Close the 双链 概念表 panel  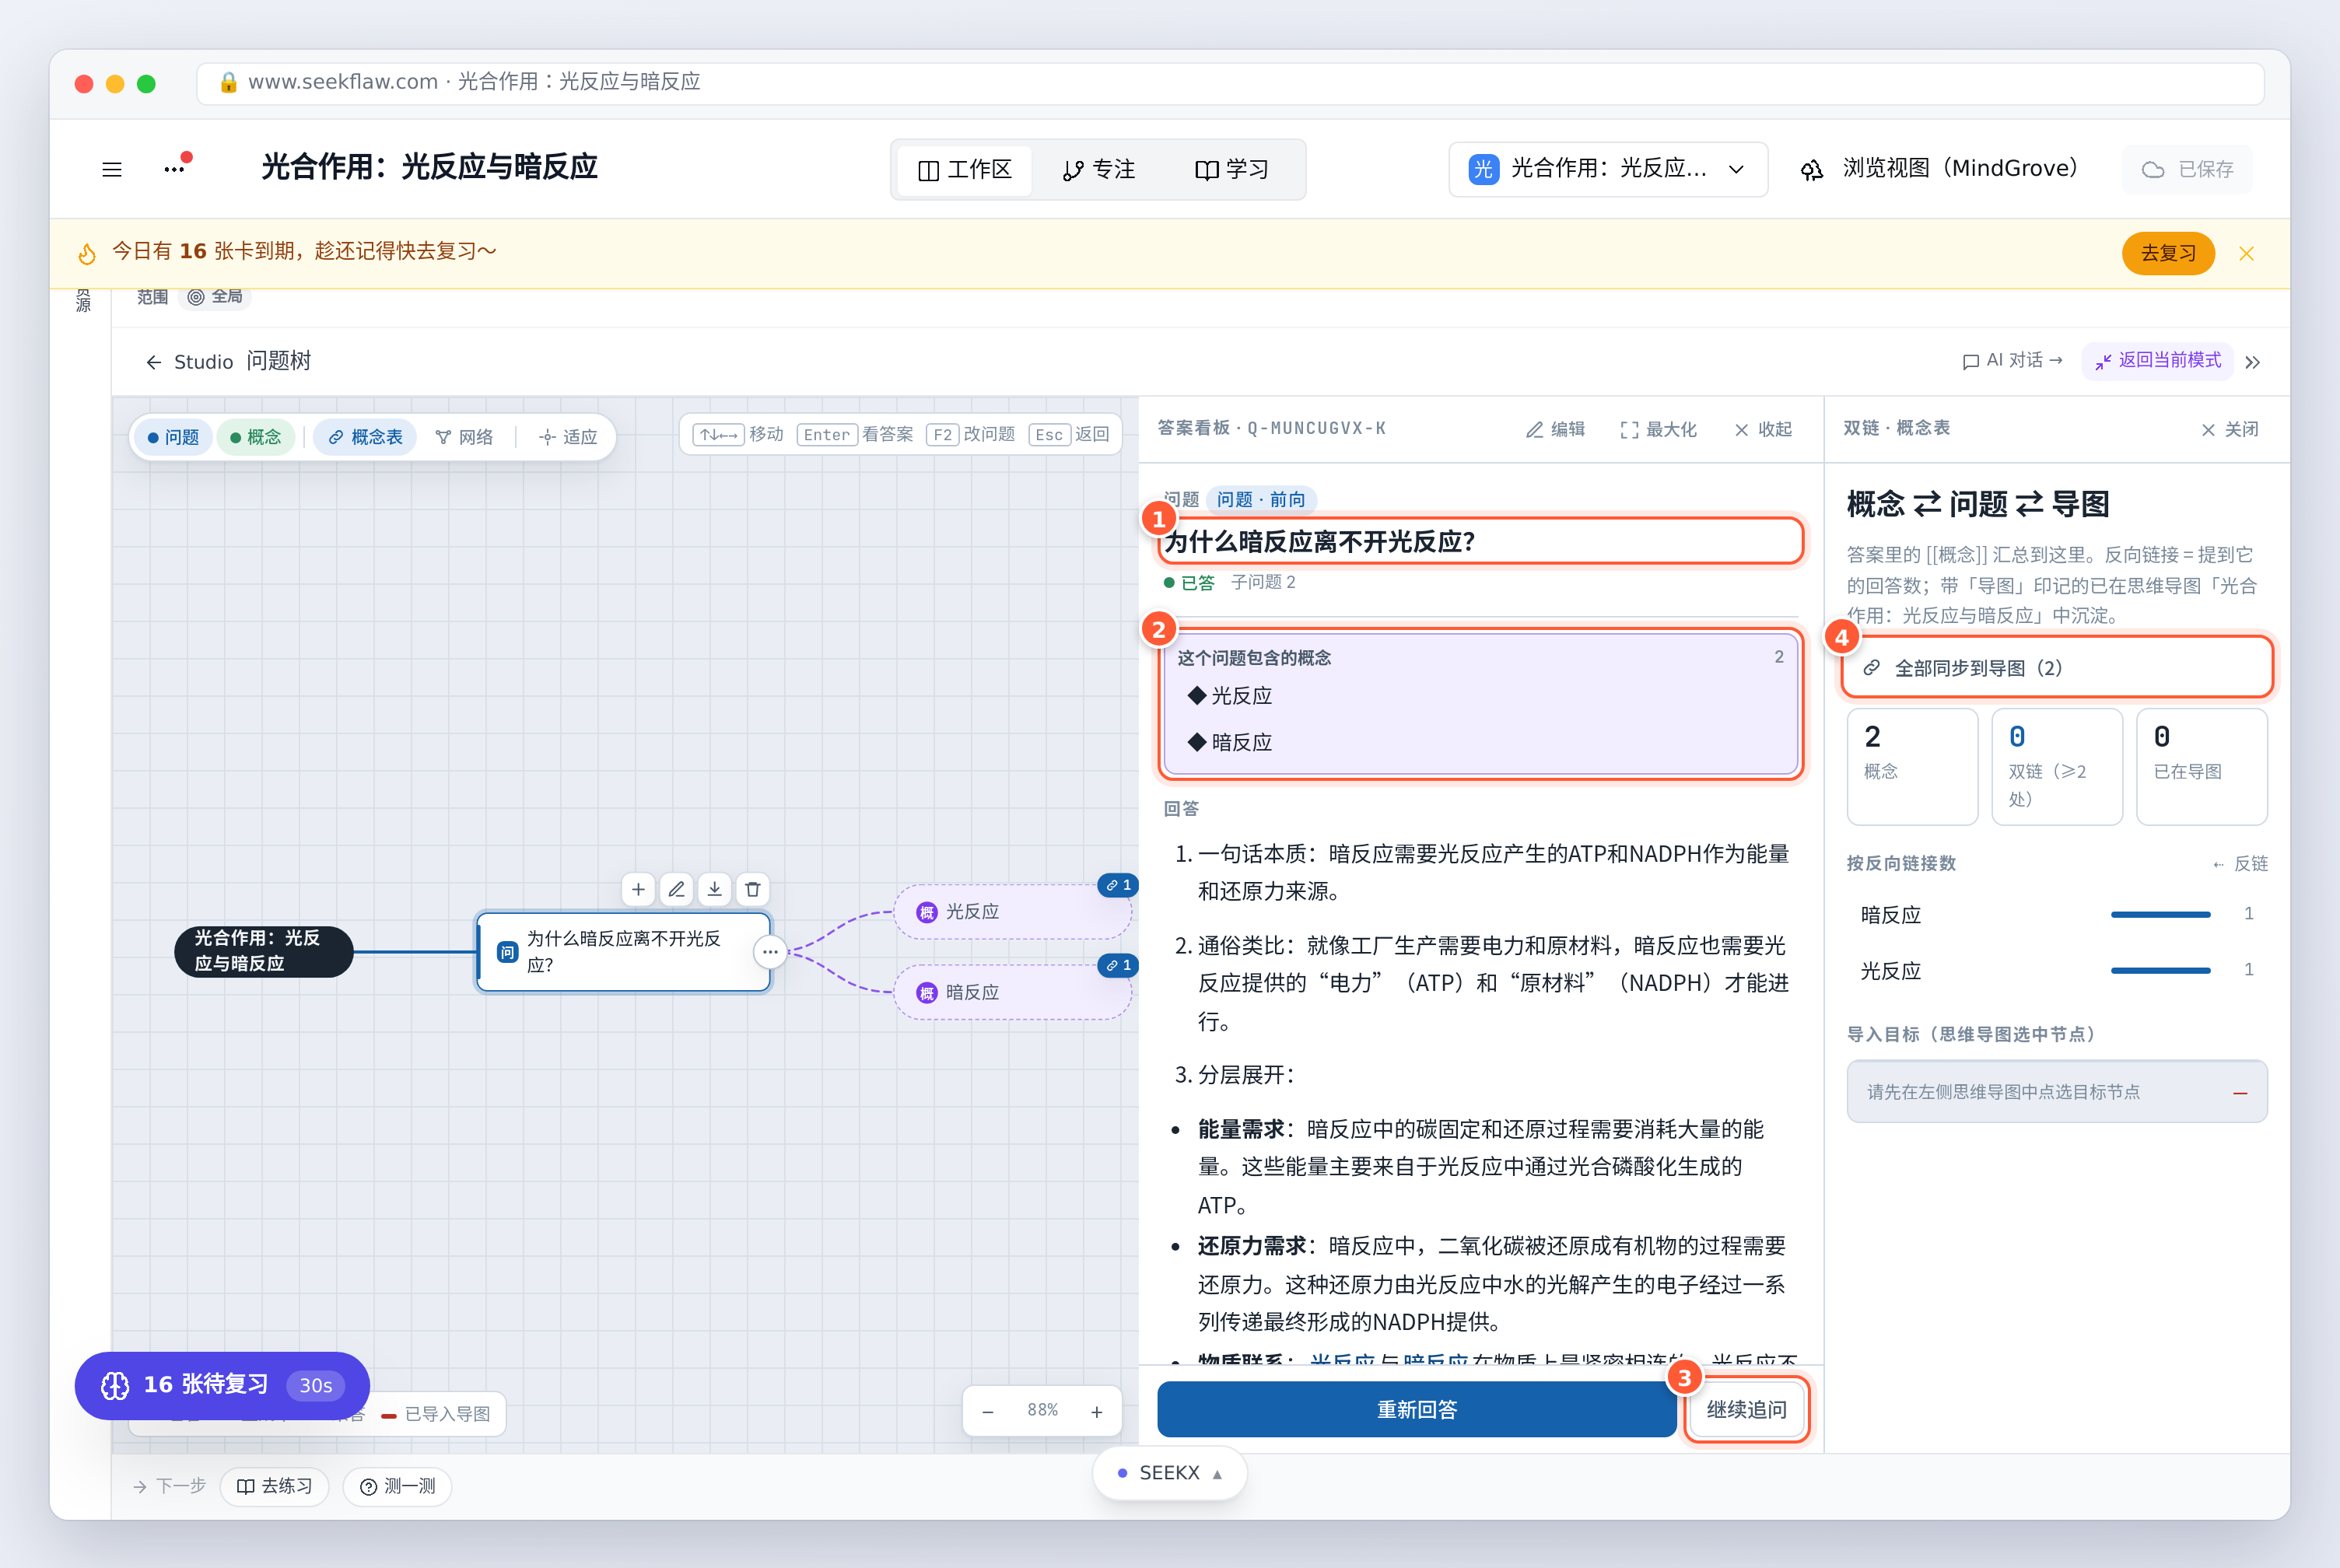2230,429
